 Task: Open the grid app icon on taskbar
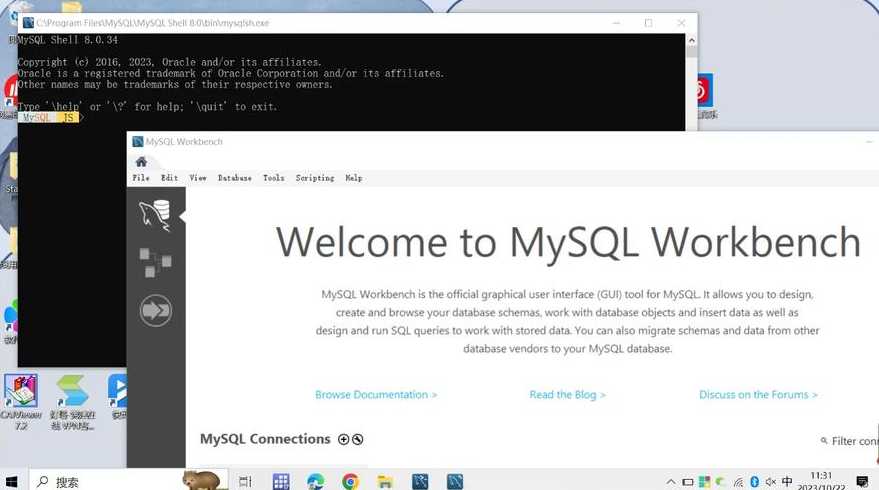tap(281, 482)
